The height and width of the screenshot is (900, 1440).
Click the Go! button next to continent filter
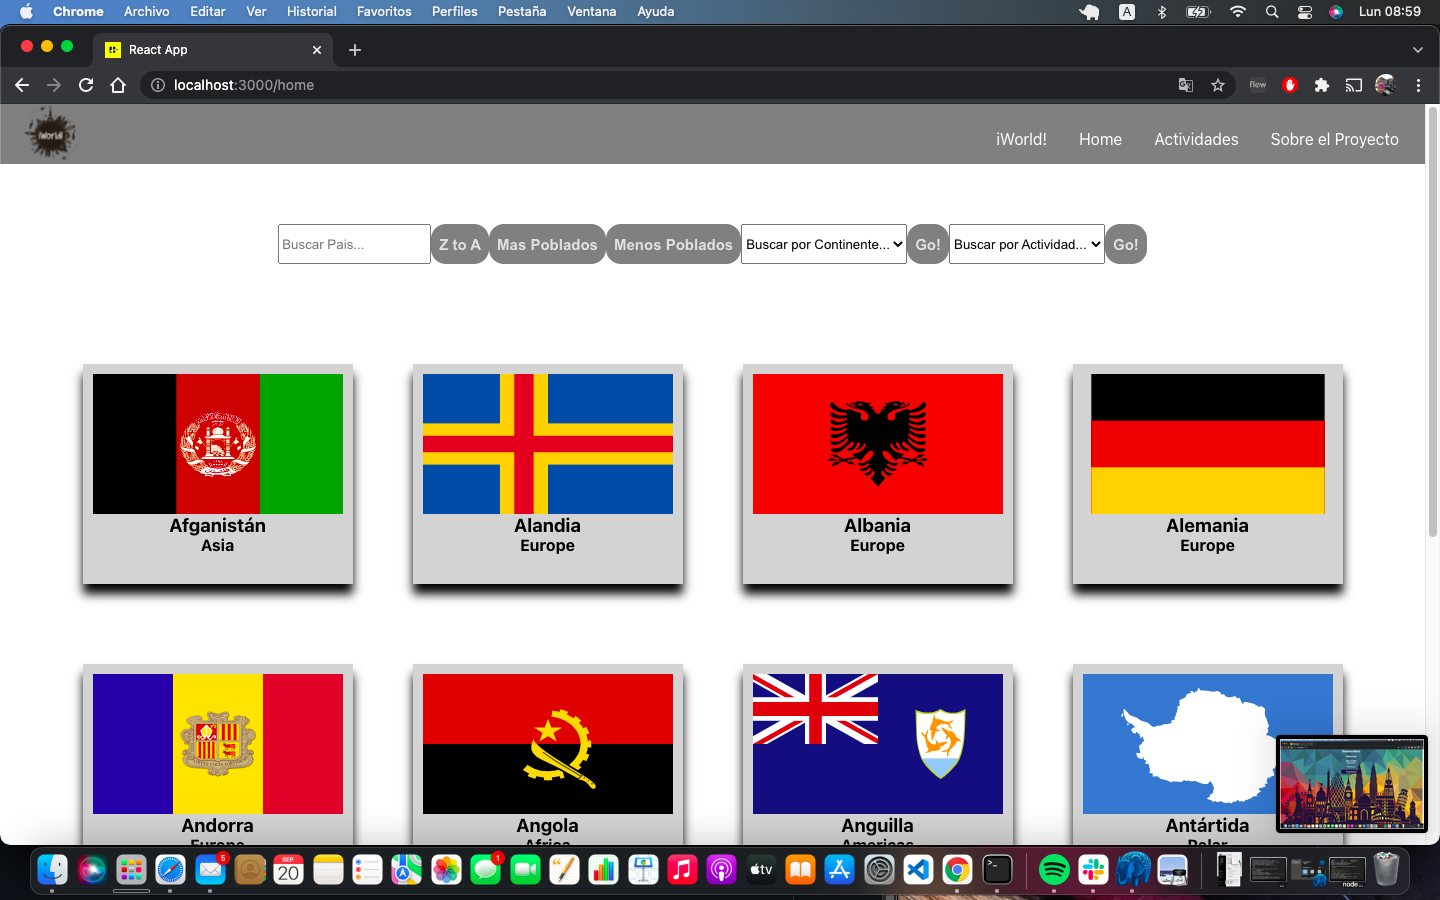pyautogui.click(x=927, y=244)
